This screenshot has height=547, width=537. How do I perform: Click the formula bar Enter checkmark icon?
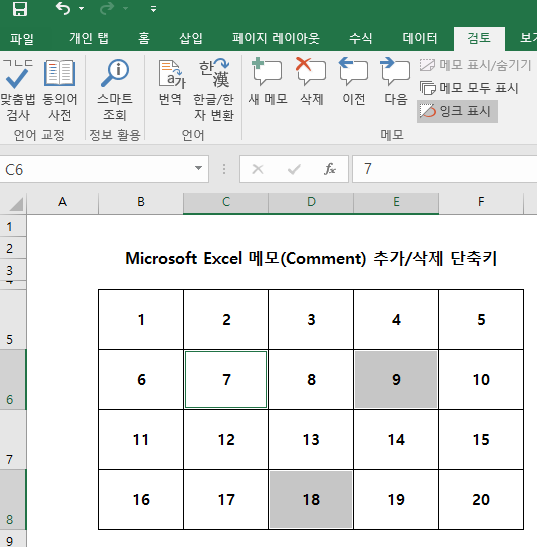pos(294,170)
